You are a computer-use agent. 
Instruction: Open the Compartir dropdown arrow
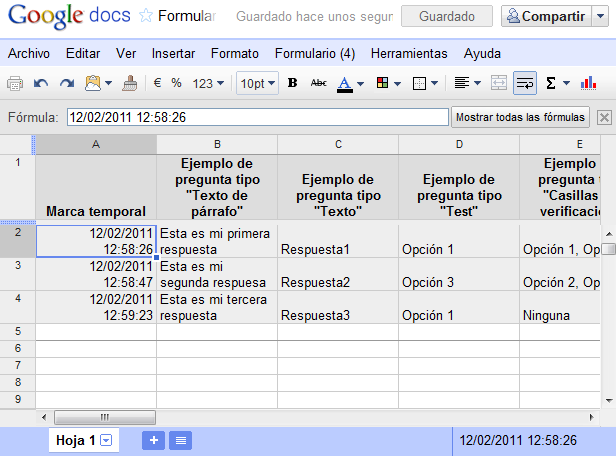(600, 16)
